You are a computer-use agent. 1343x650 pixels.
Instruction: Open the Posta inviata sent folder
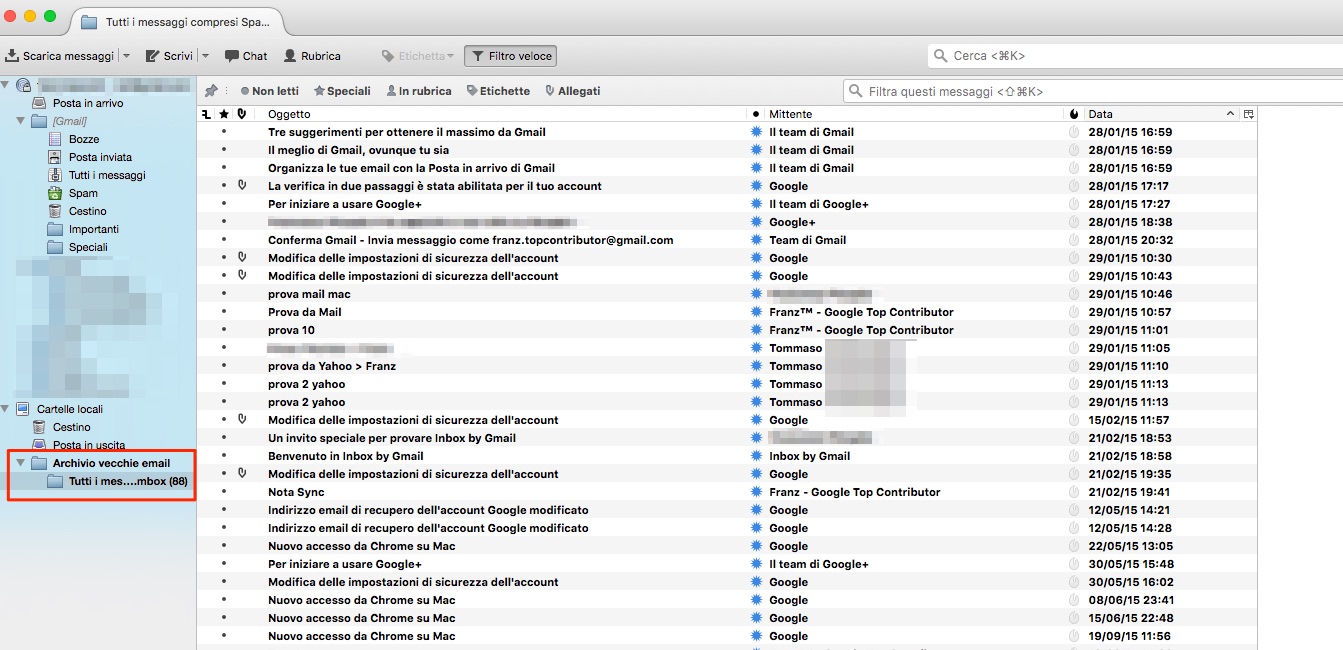tap(100, 157)
